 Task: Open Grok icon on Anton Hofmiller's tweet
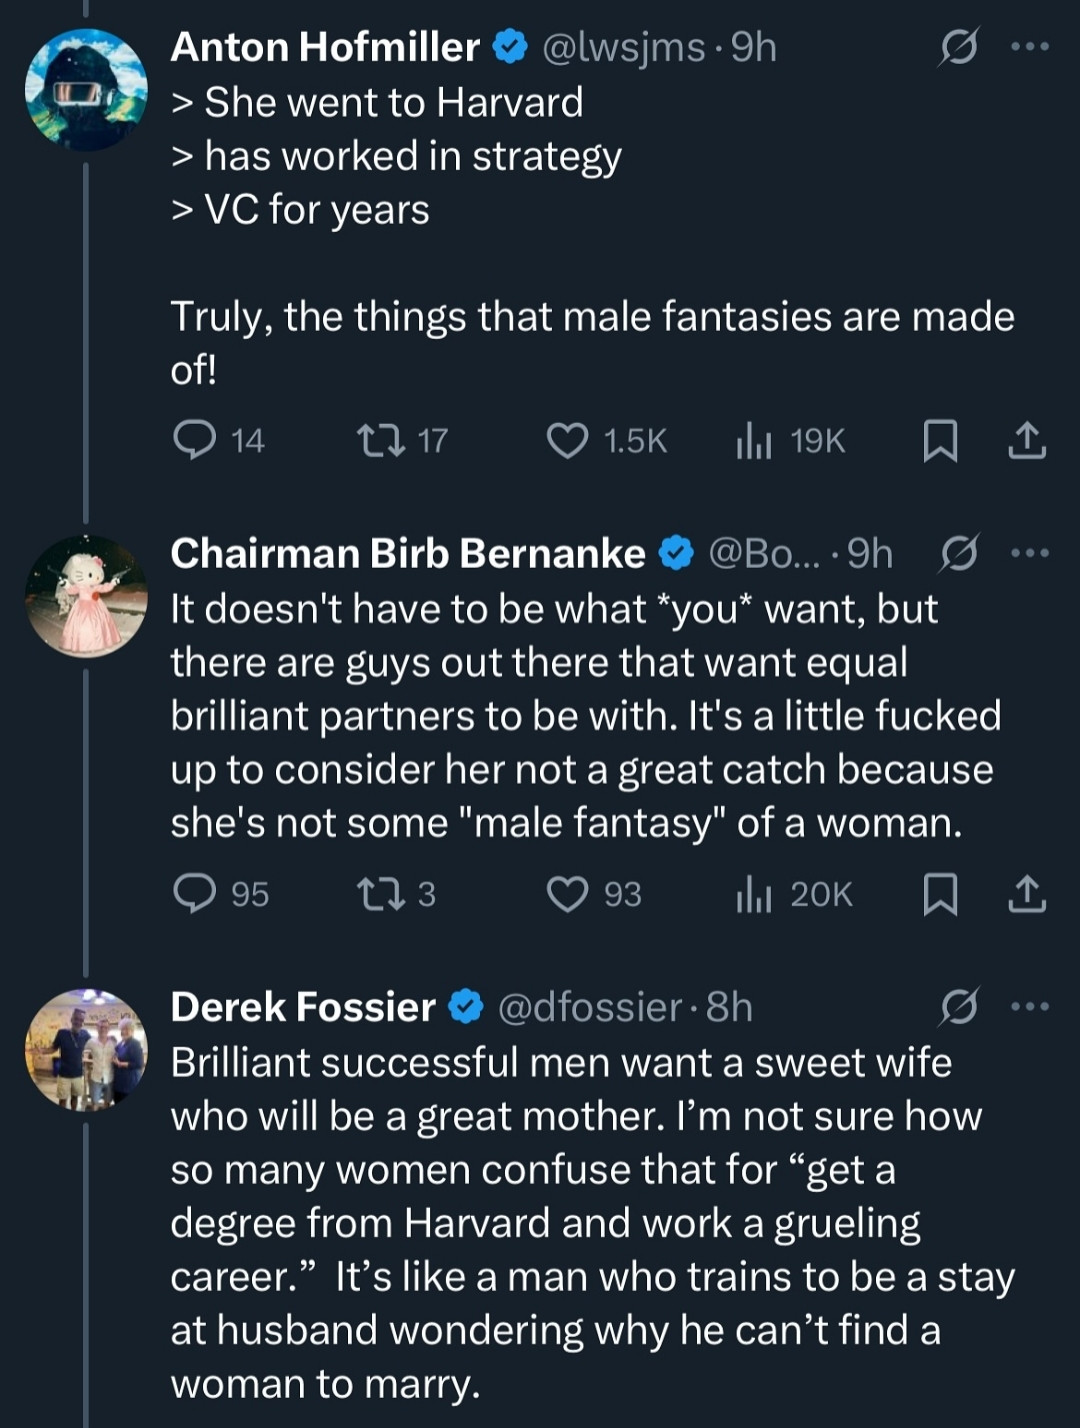pyautogui.click(x=957, y=48)
